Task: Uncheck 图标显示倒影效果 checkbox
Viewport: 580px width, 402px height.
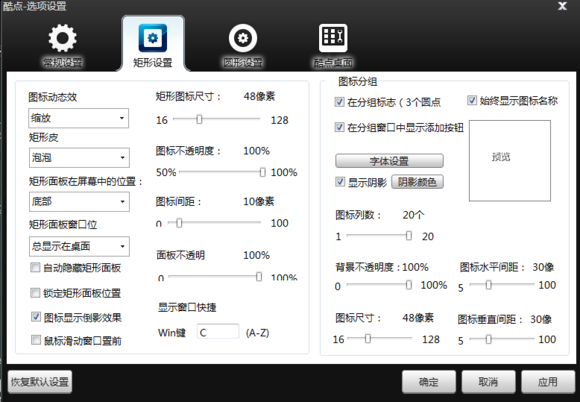Action: [x=36, y=317]
